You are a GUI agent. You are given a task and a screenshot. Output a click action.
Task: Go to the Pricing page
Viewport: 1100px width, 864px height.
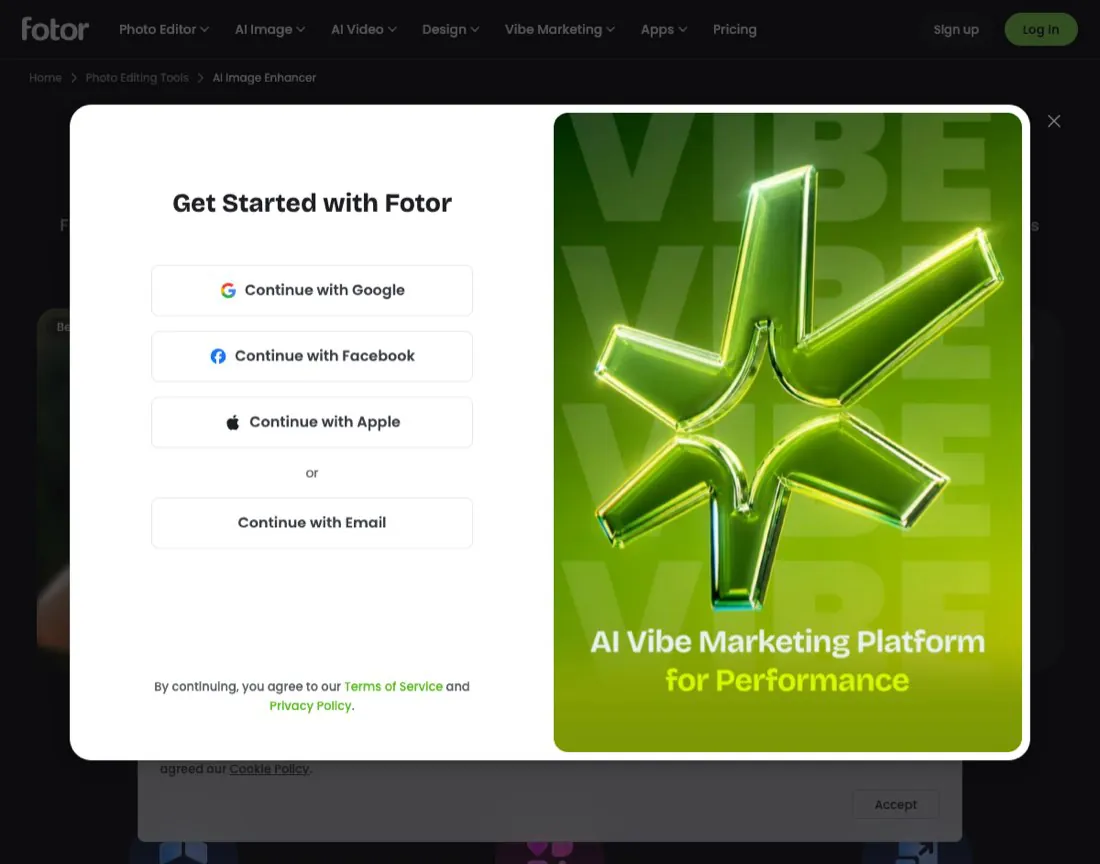[735, 29]
